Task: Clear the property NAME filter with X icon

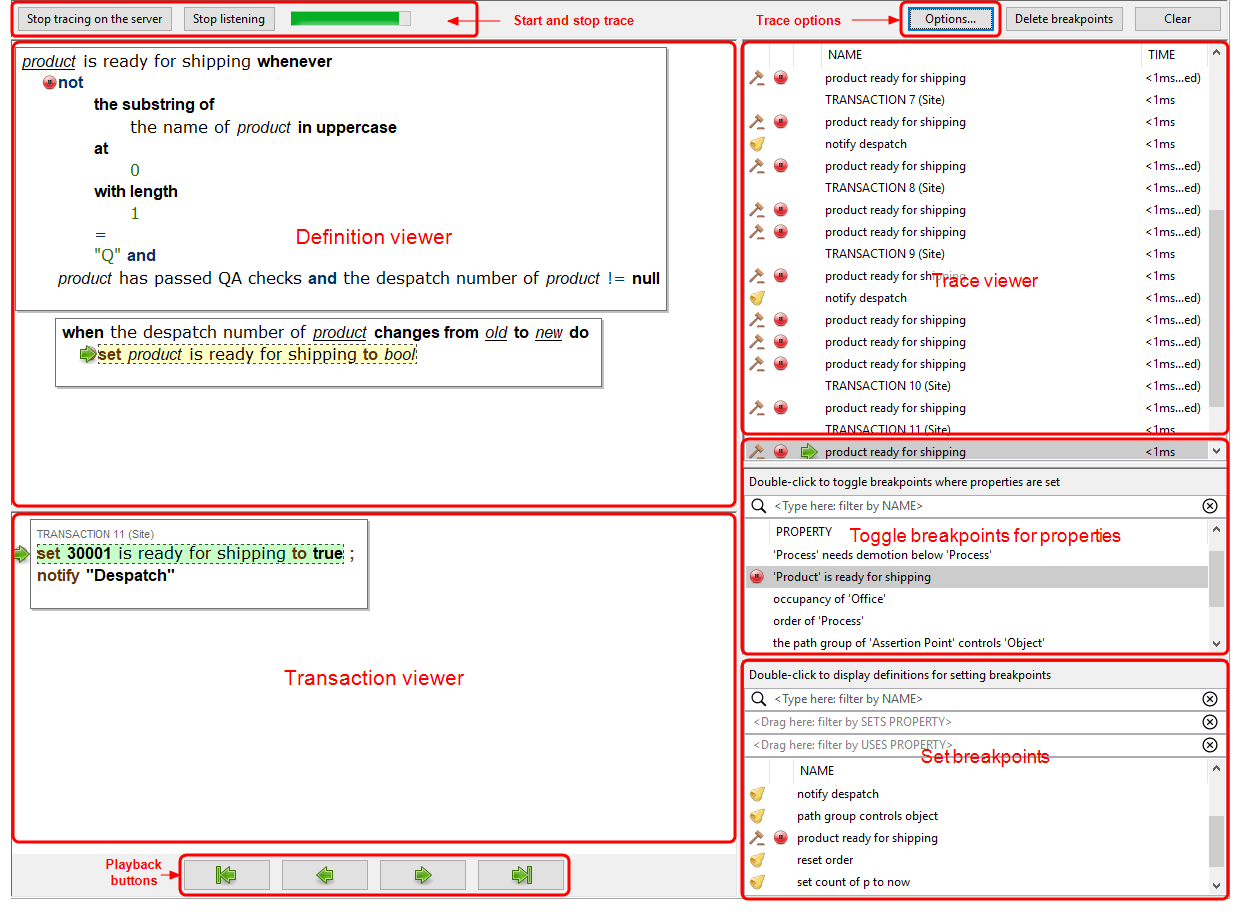Action: tap(1210, 506)
